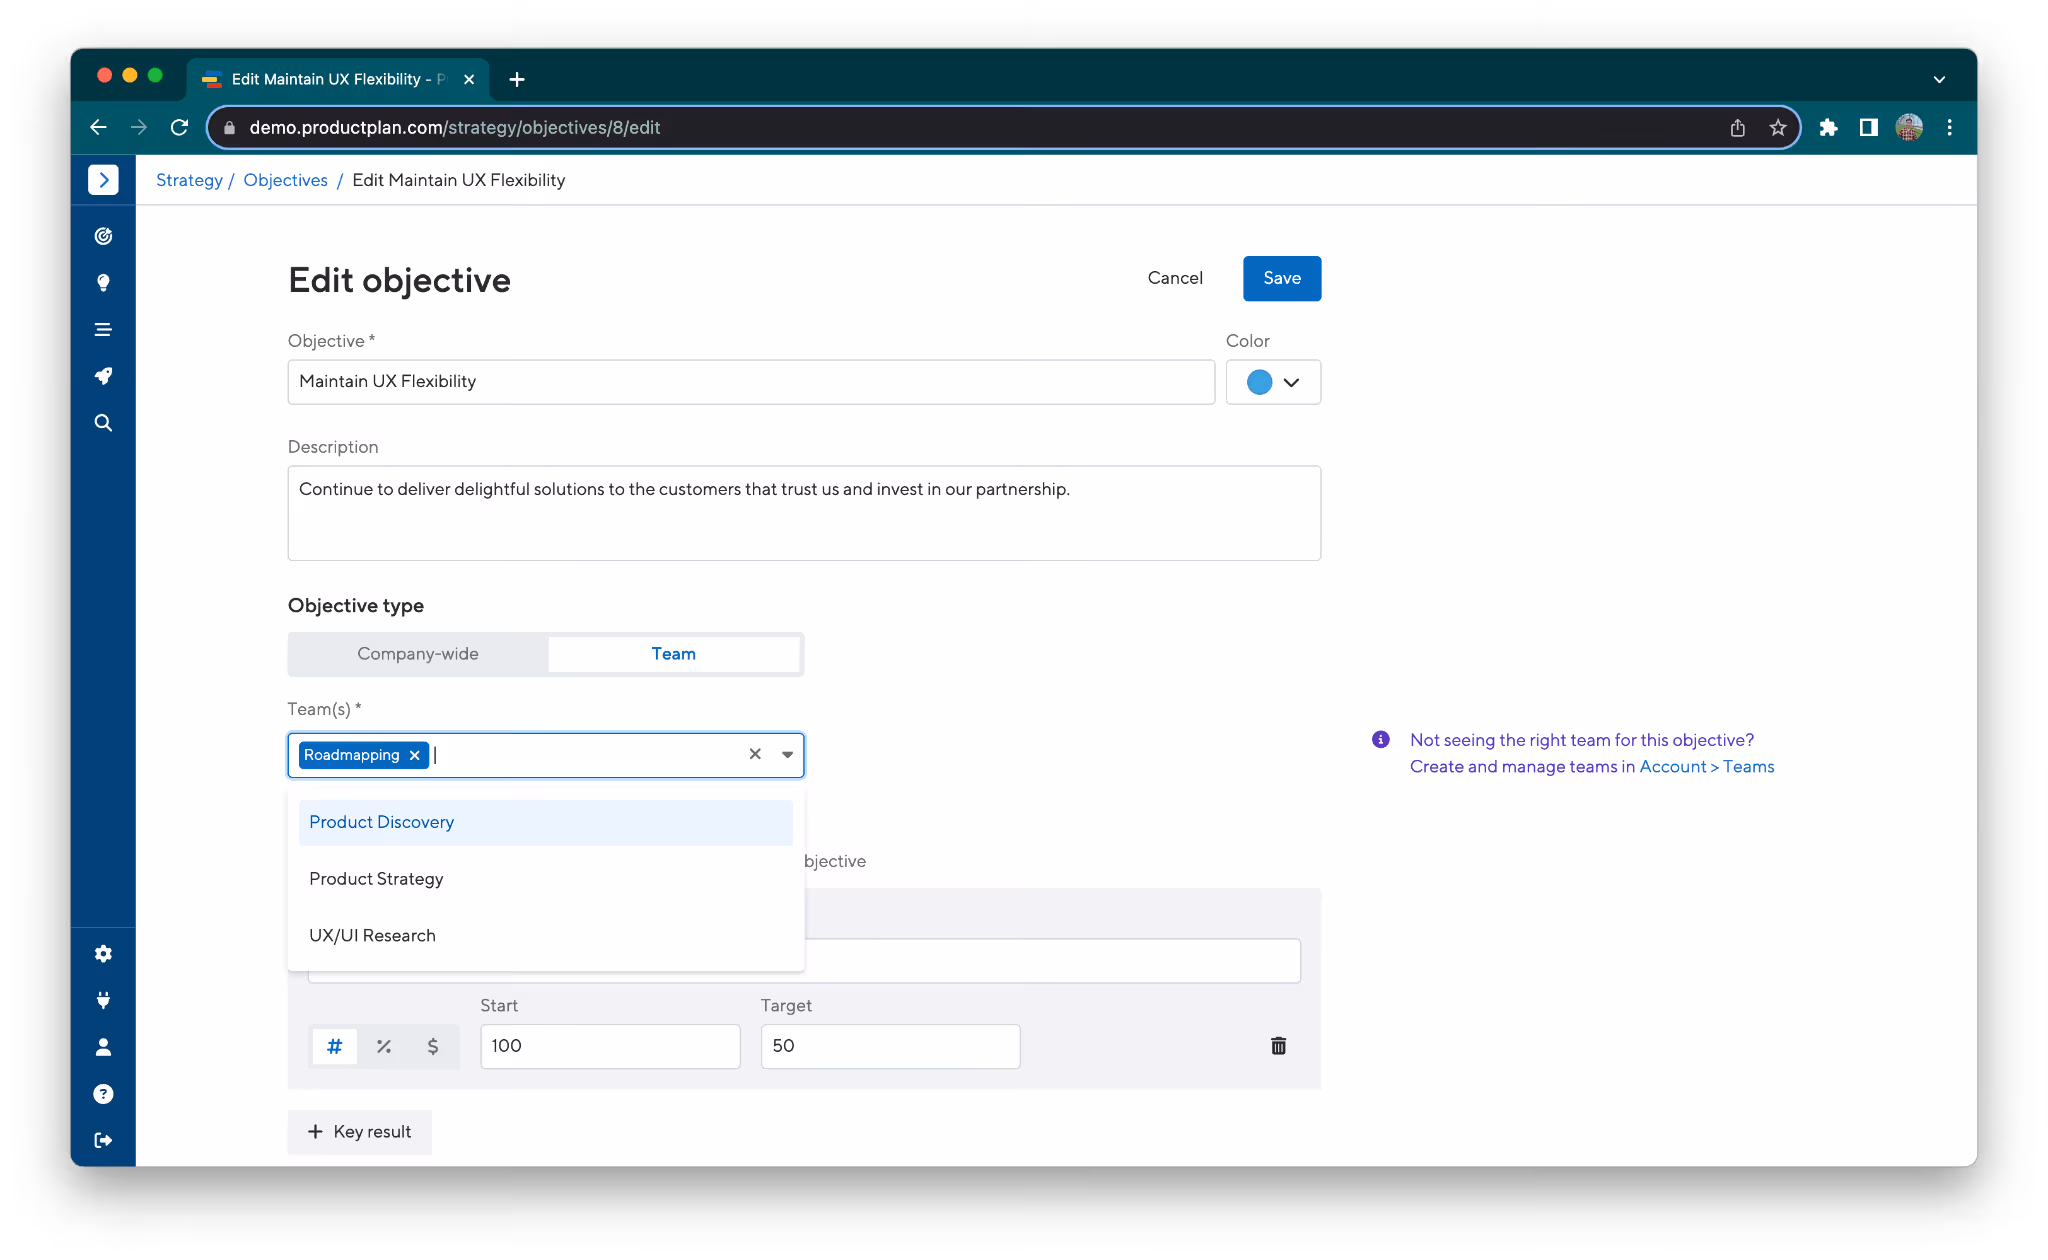Collapse the Team(s) dropdown arrow

787,755
